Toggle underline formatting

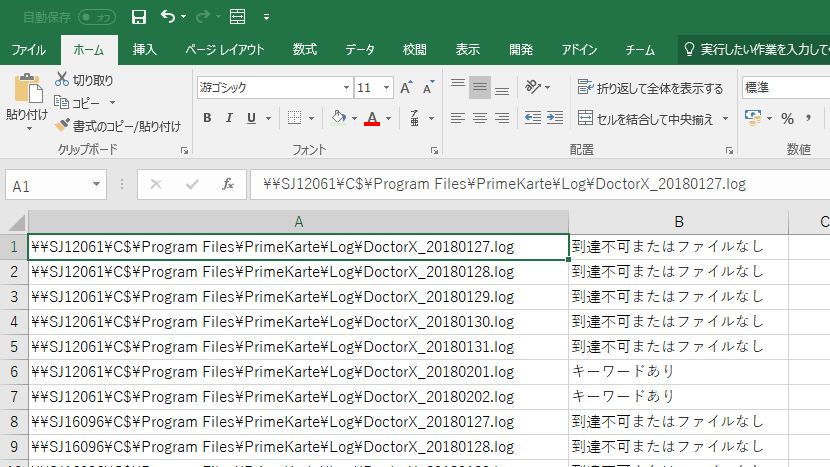pos(251,118)
